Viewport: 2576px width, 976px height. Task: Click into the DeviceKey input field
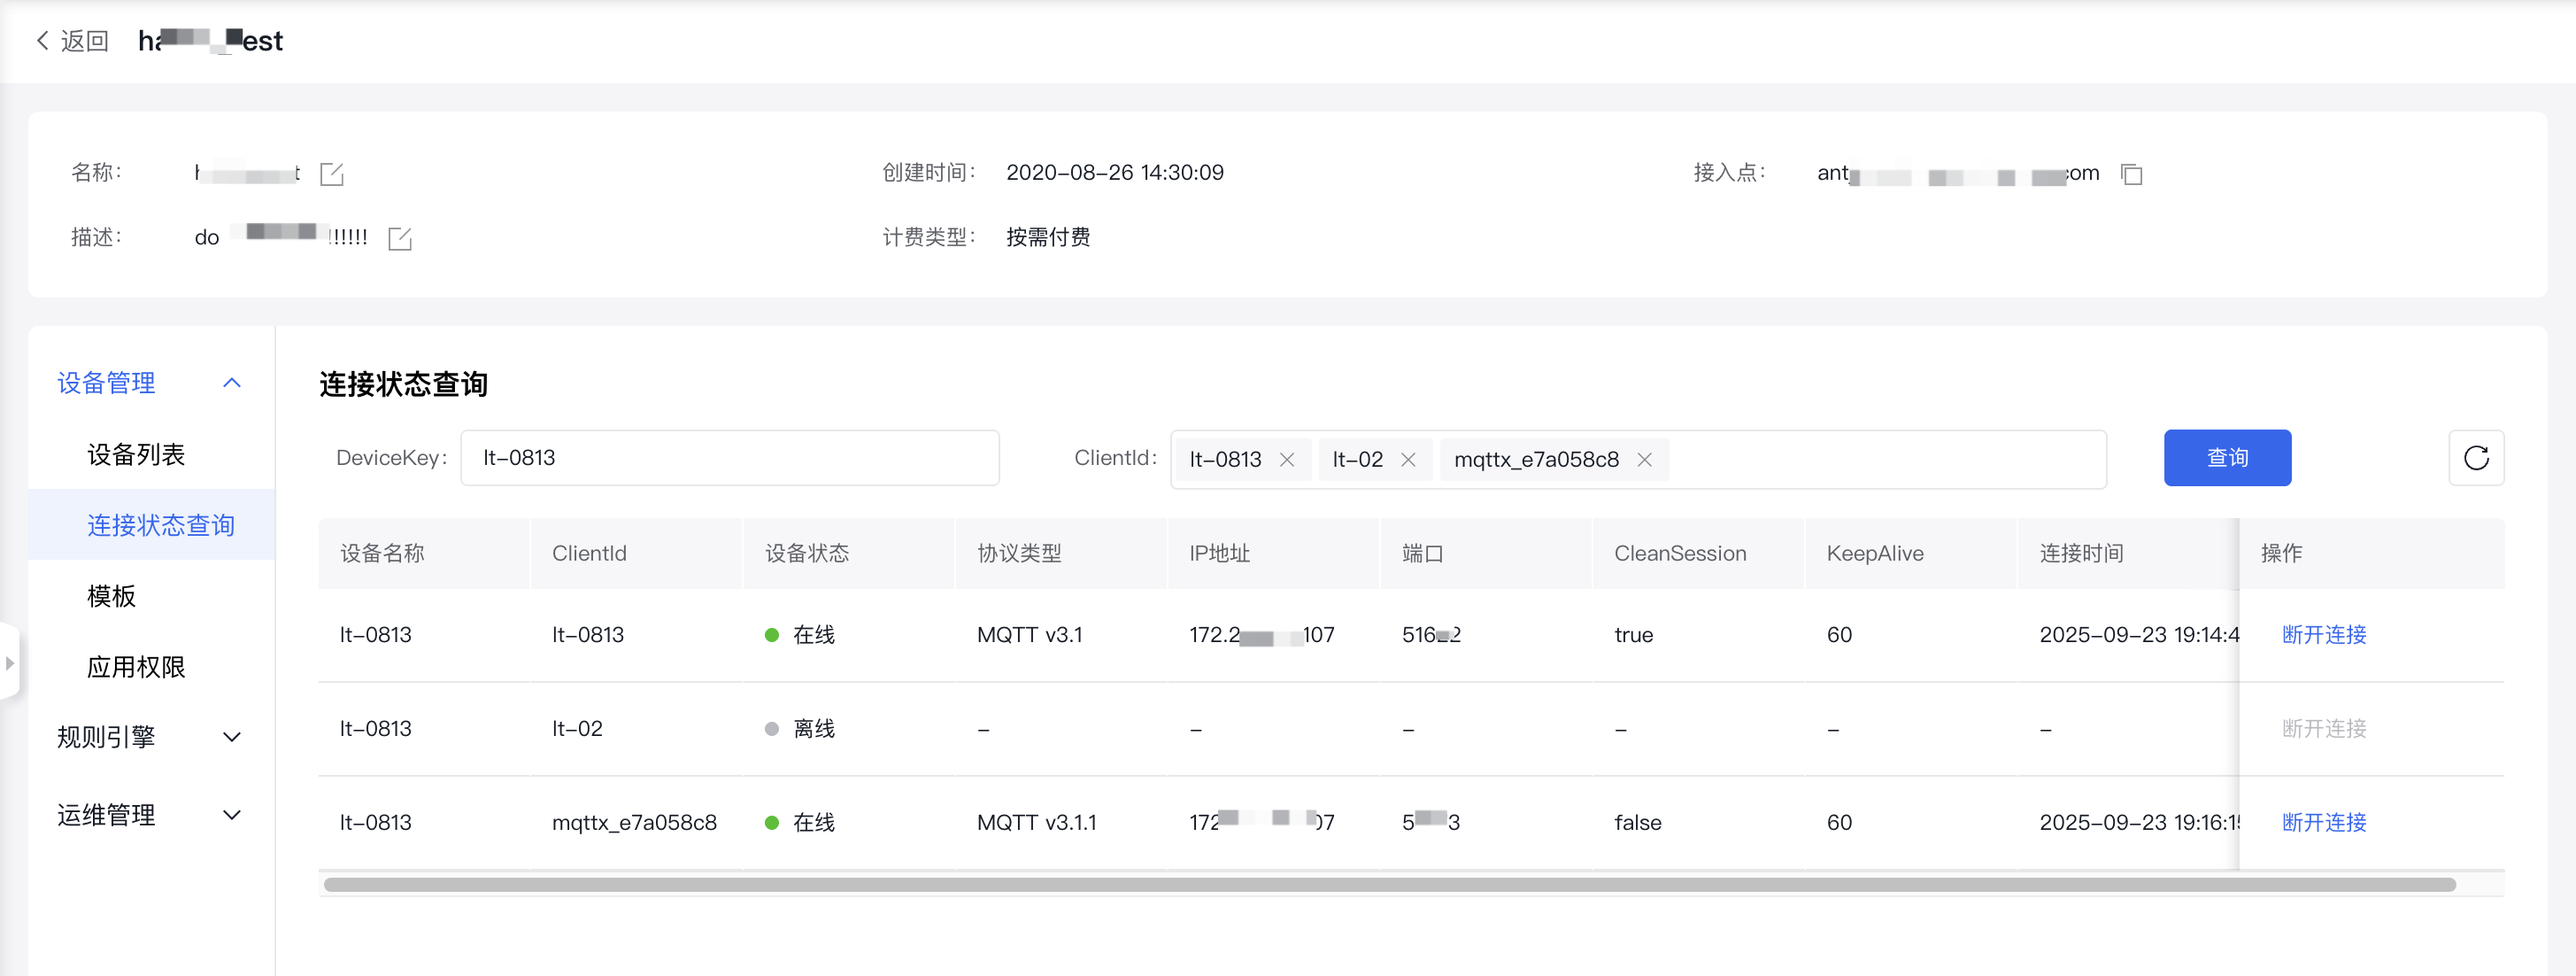(x=729, y=458)
